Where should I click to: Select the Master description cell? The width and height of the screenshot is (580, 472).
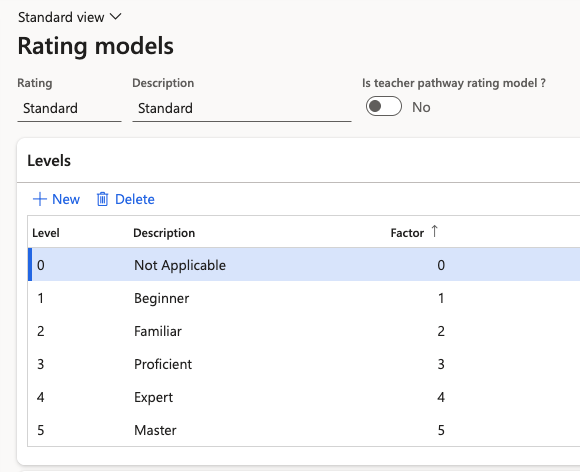click(x=155, y=430)
